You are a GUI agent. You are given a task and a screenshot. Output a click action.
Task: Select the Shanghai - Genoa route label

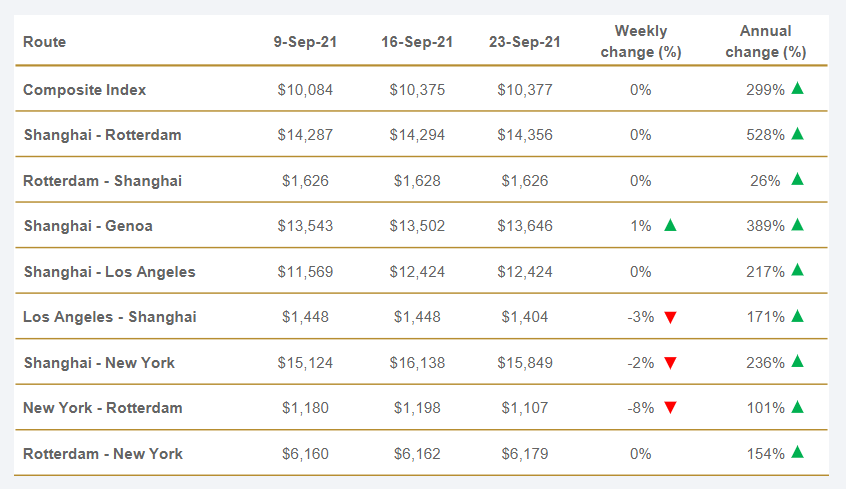pos(88,226)
